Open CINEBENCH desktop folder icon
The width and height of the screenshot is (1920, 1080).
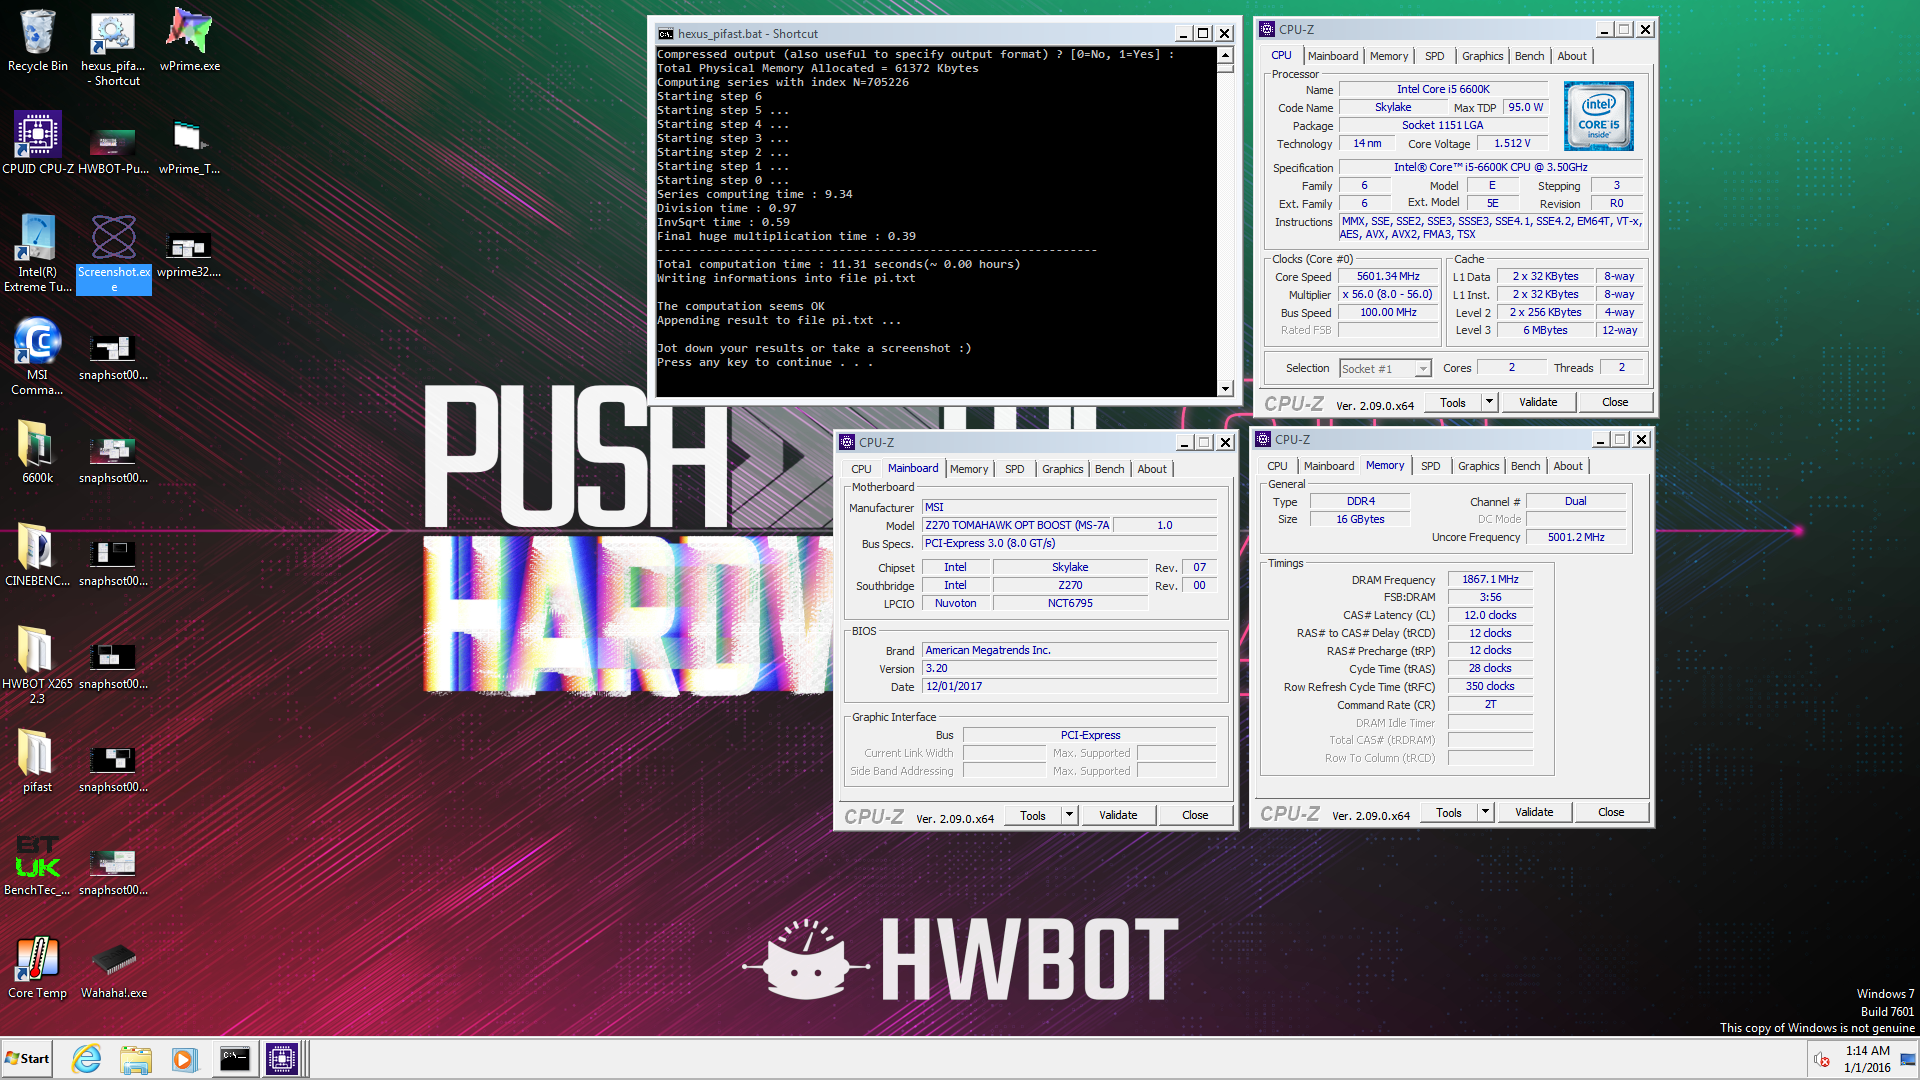click(37, 556)
